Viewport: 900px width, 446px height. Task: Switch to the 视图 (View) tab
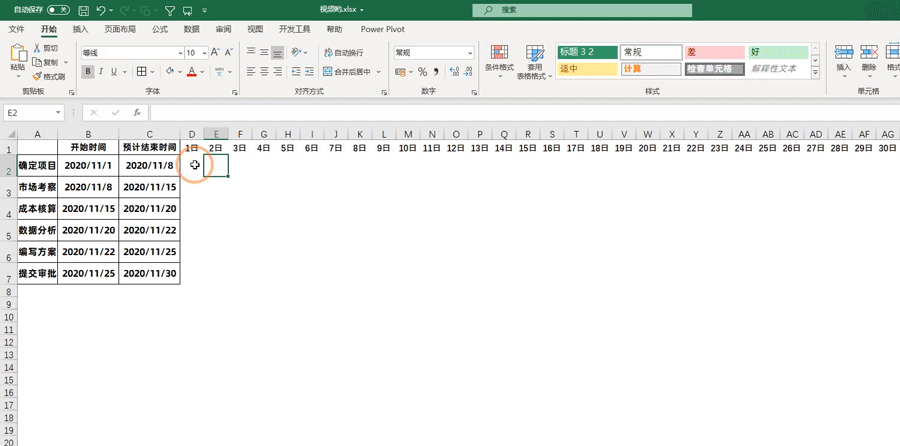[255, 29]
